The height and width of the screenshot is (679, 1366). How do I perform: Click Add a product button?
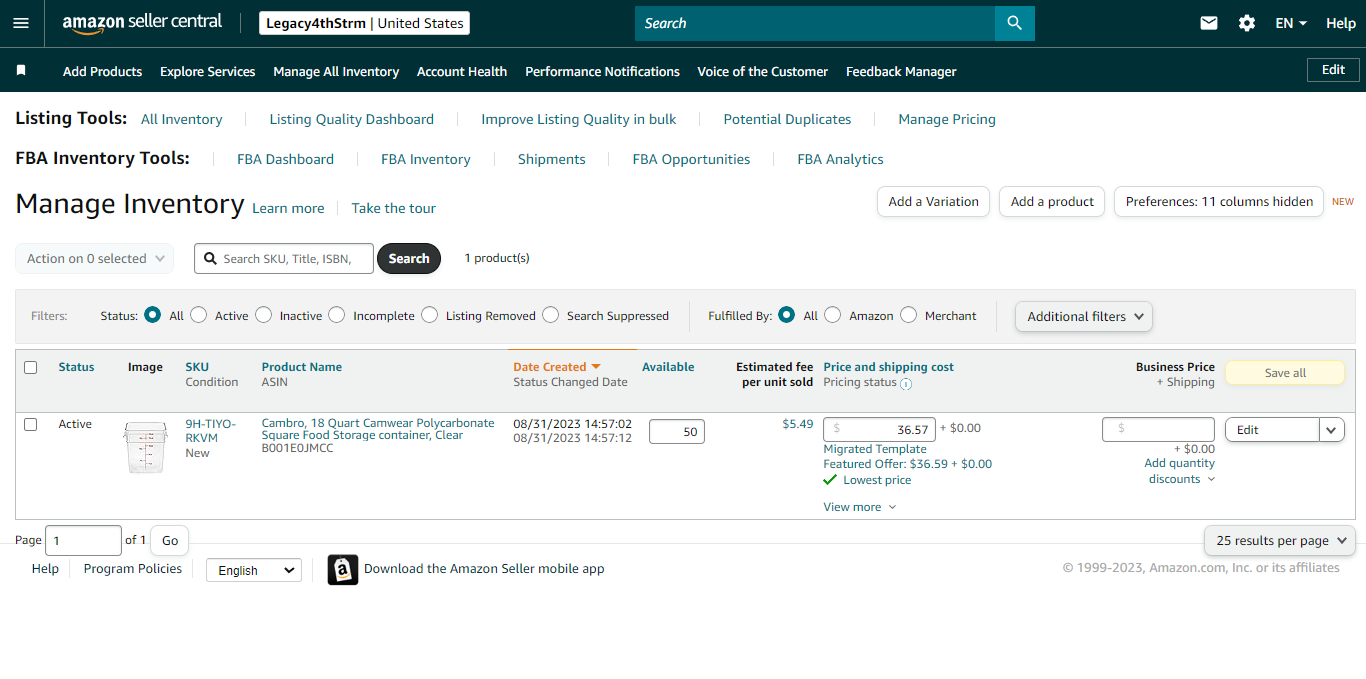(1052, 201)
